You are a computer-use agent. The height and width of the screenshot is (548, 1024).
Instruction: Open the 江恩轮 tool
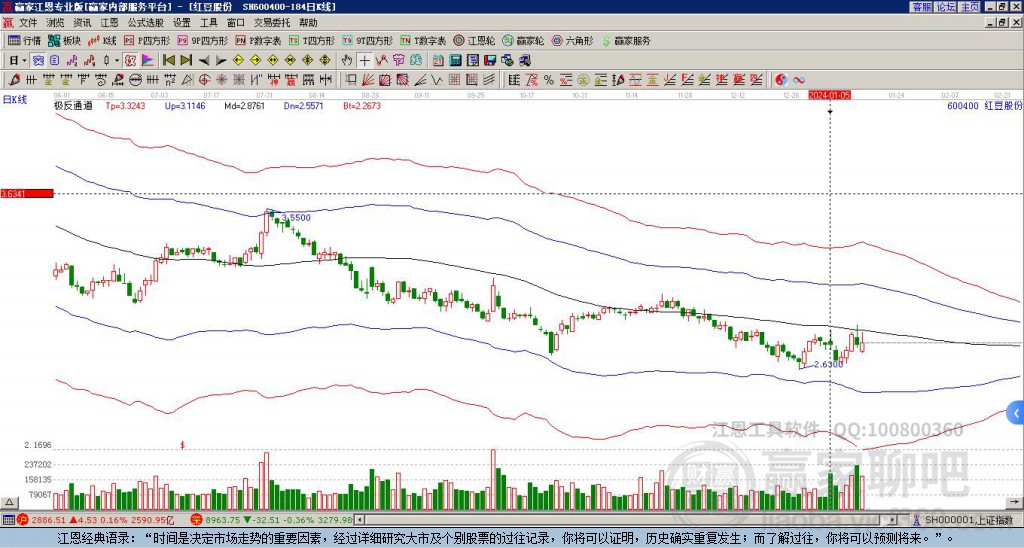point(474,40)
